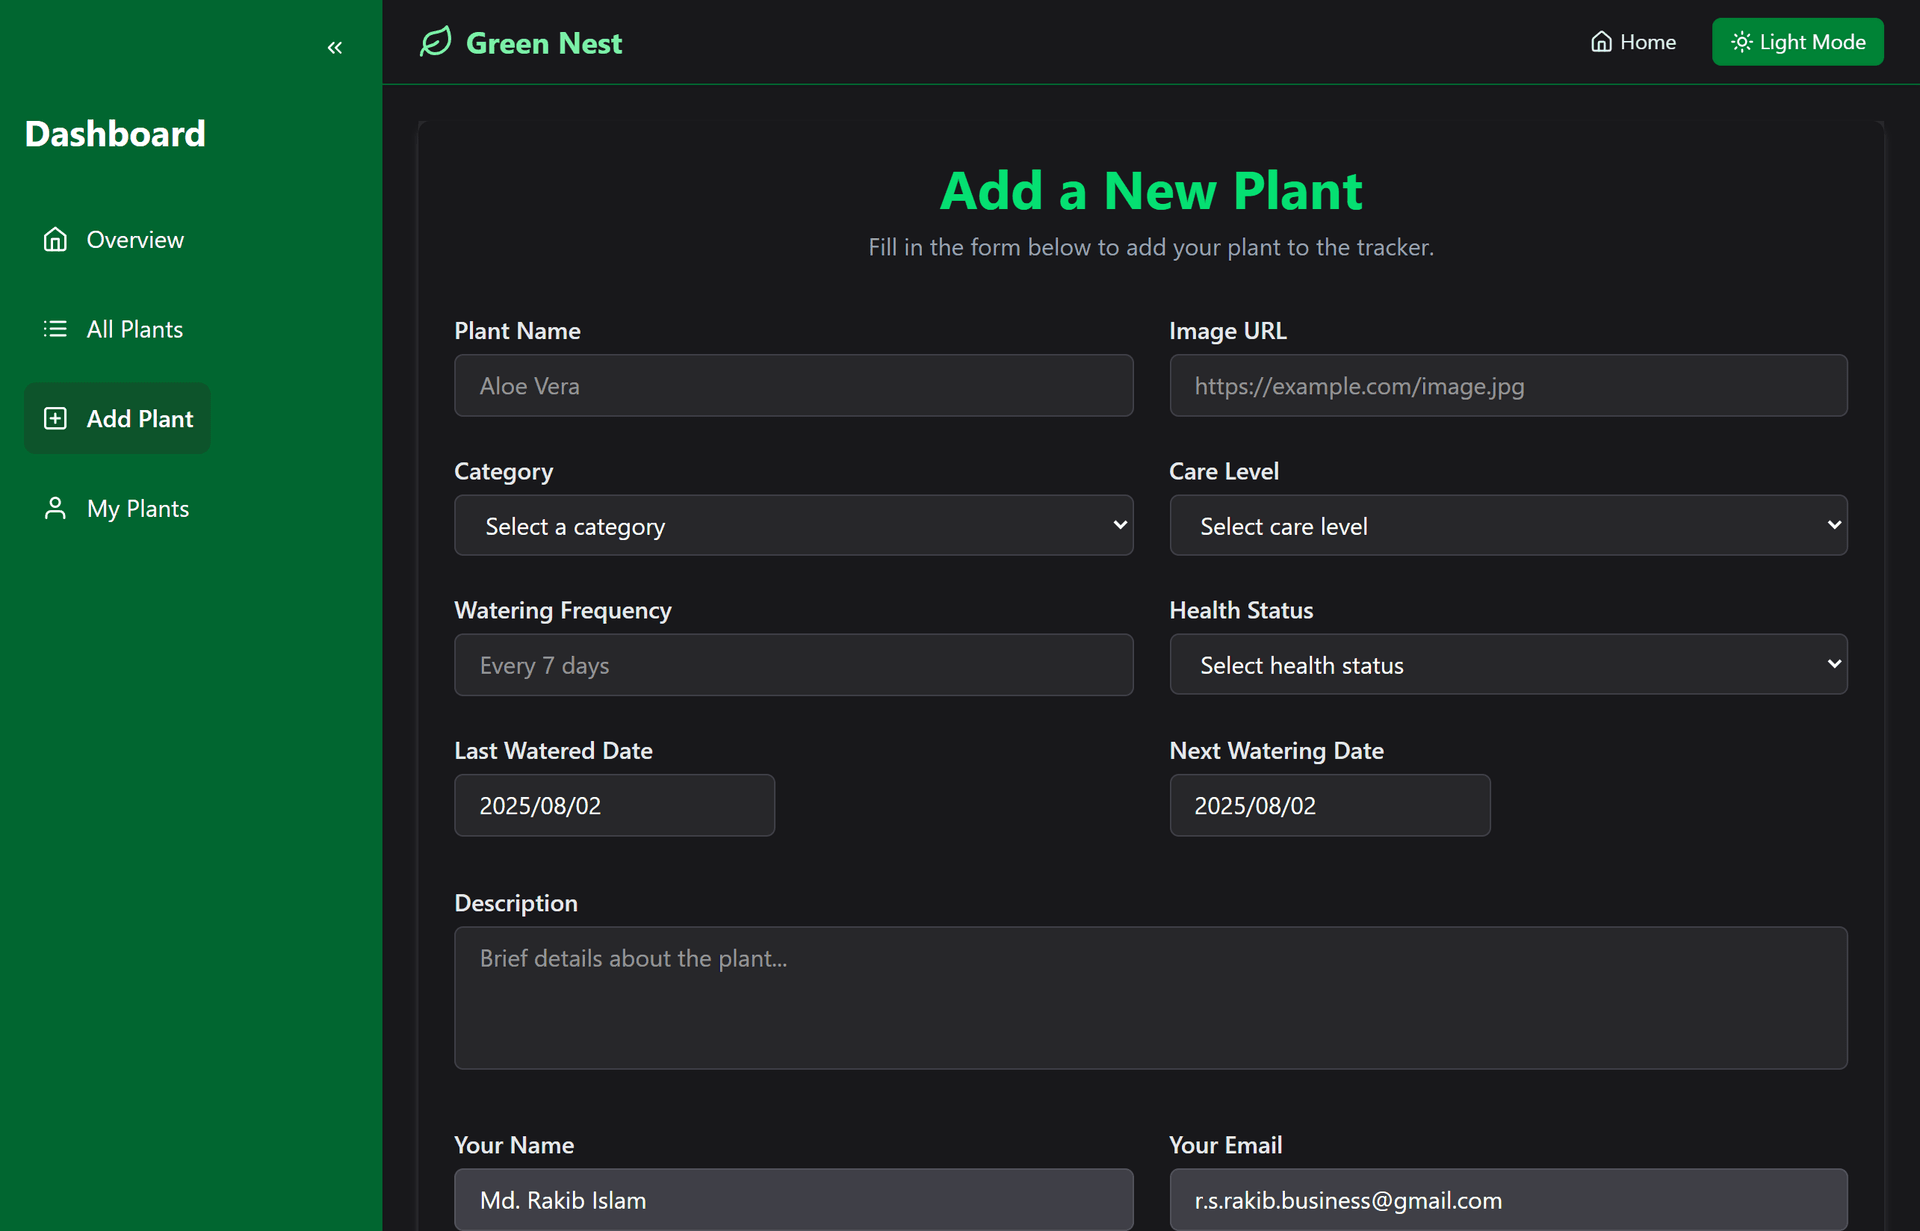Open the Last Watered Date picker
The height and width of the screenshot is (1231, 1920).
click(614, 805)
